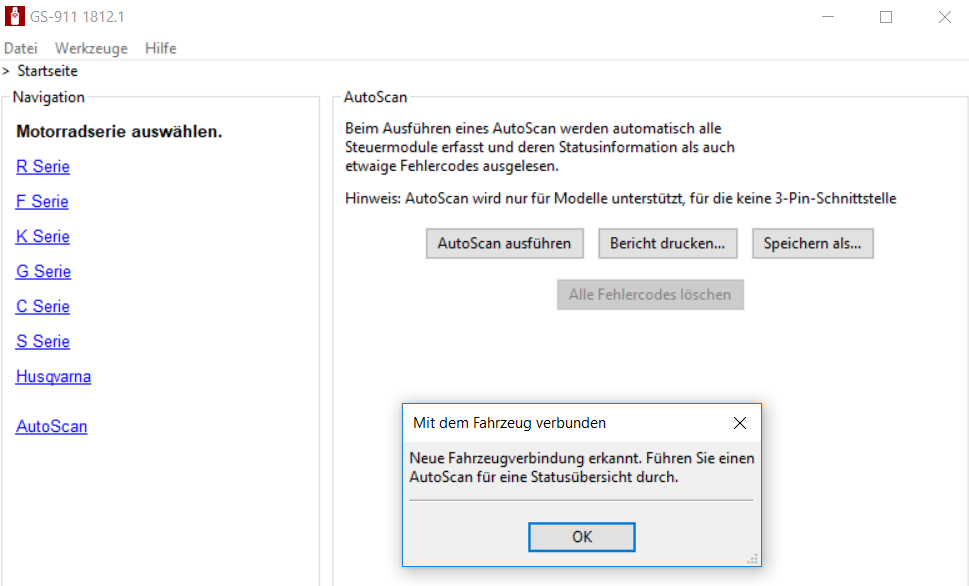The image size is (969, 586).
Task: Choose the K Serie motorcycle series
Action: point(43,237)
